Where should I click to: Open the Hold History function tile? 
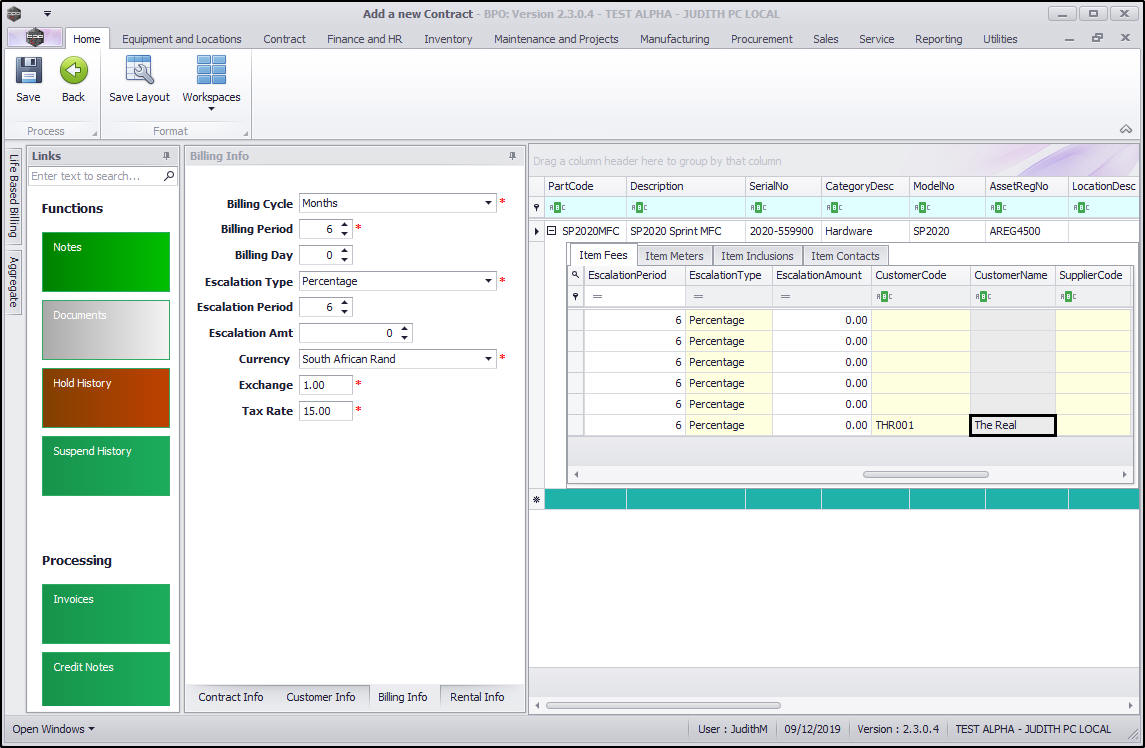(x=106, y=398)
